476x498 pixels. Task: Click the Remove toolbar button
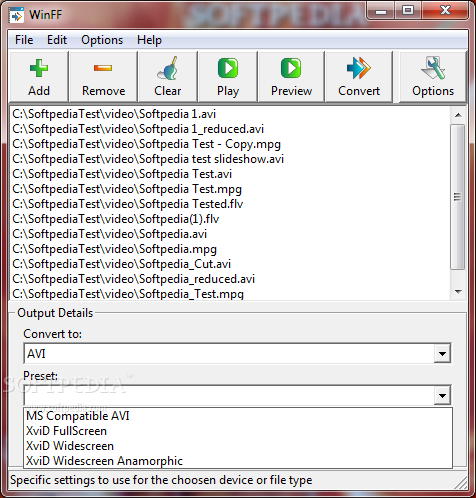click(x=103, y=77)
